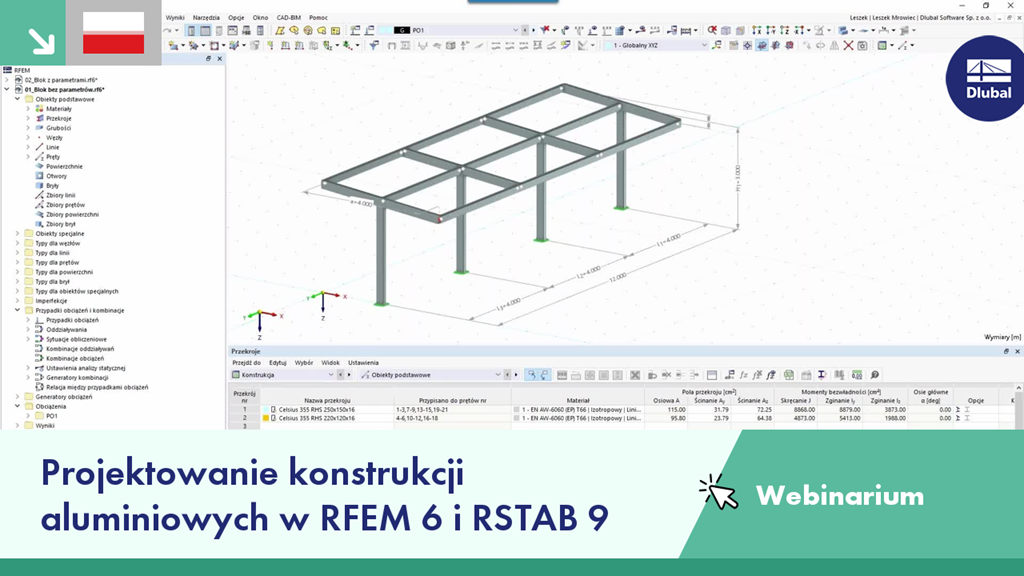This screenshot has height=576, width=1024.
Task: Toggle the first navigator panel view button
Action: pos(191,30)
